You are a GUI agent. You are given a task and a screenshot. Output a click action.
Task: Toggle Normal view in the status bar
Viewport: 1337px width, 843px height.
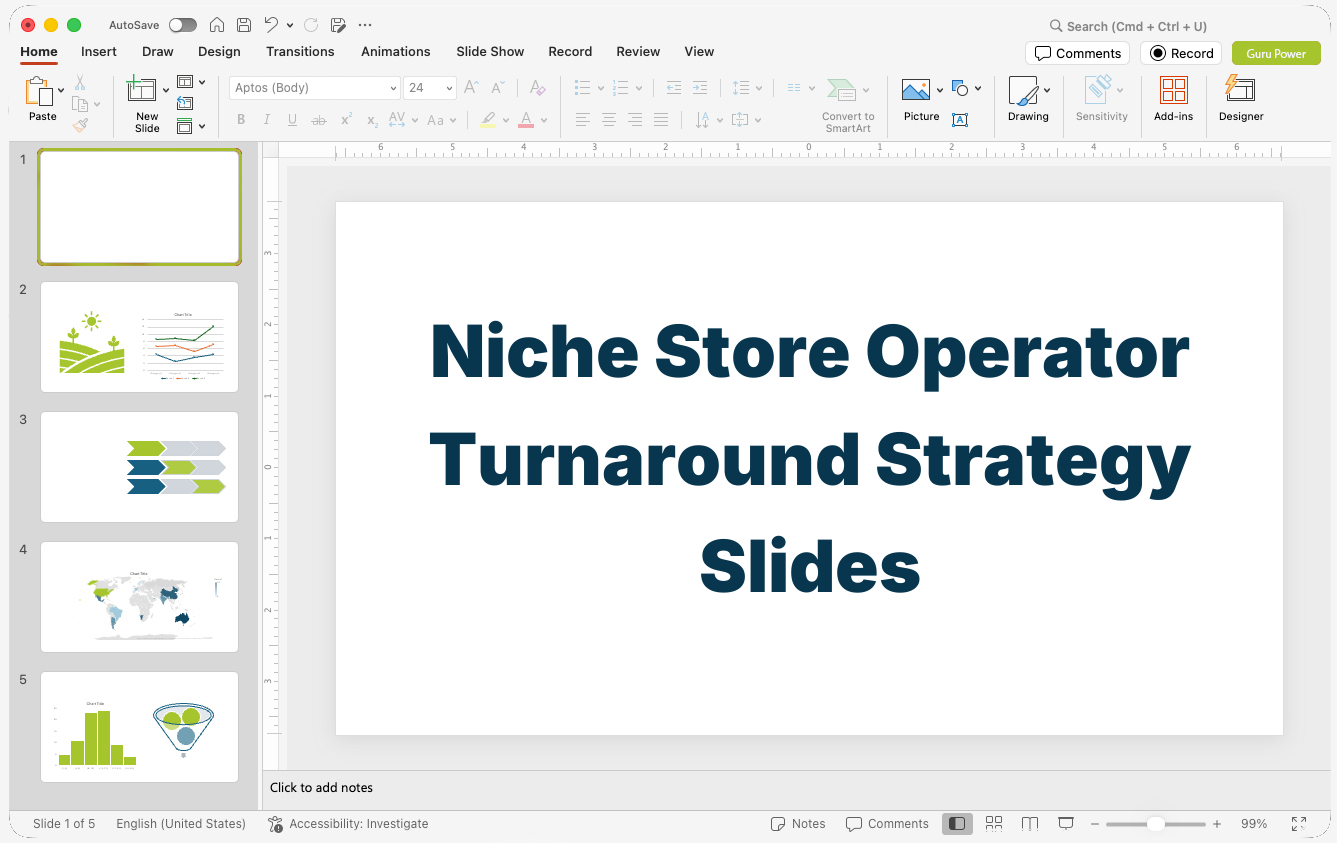pyautogui.click(x=958, y=823)
